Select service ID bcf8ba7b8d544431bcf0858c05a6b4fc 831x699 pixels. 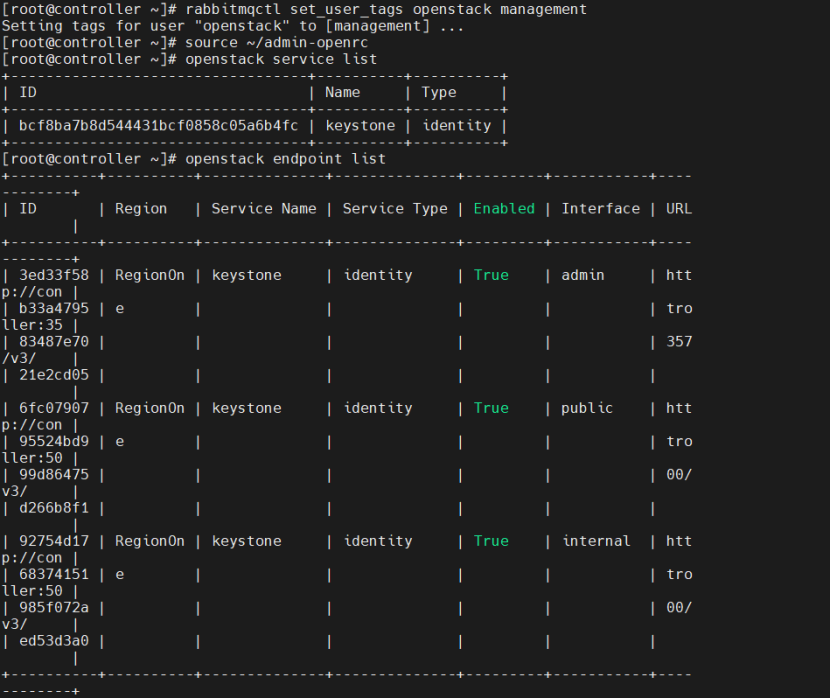coord(158,126)
